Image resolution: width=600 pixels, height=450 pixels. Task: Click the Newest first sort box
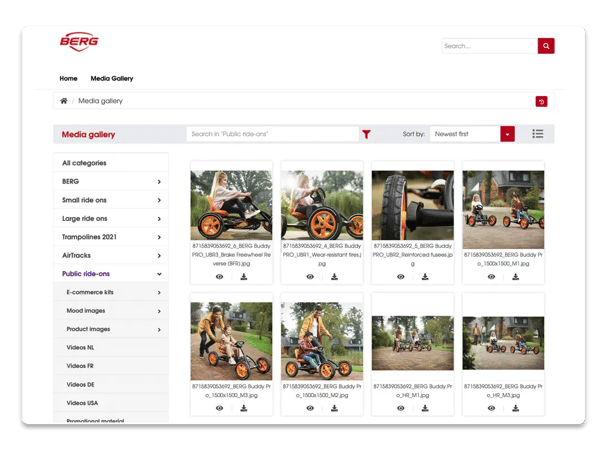coord(465,134)
